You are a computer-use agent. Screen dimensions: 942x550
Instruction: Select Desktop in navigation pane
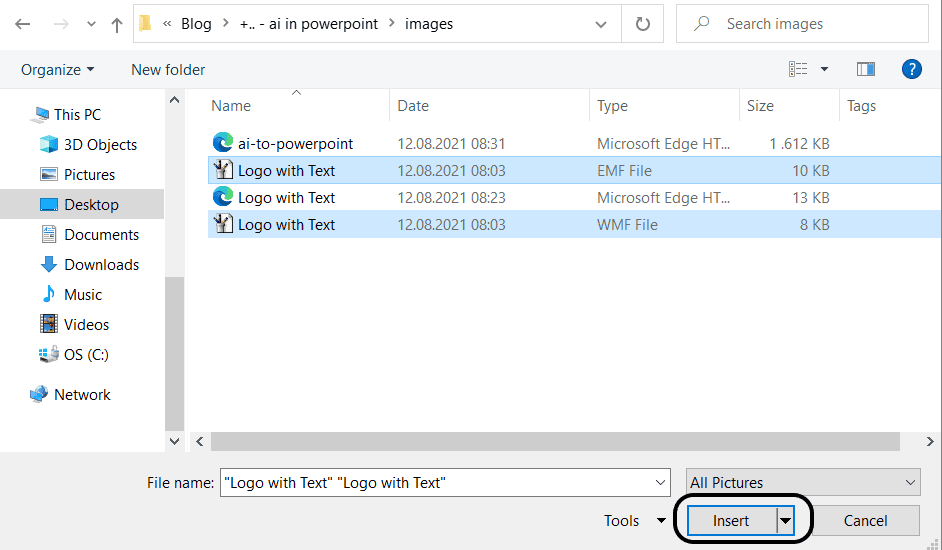pyautogui.click(x=82, y=204)
